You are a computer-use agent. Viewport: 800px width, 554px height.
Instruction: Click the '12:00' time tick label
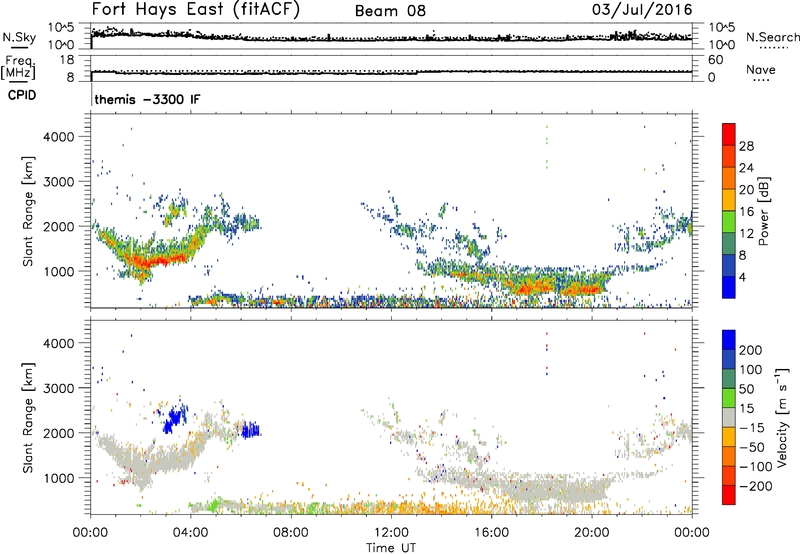(x=391, y=533)
